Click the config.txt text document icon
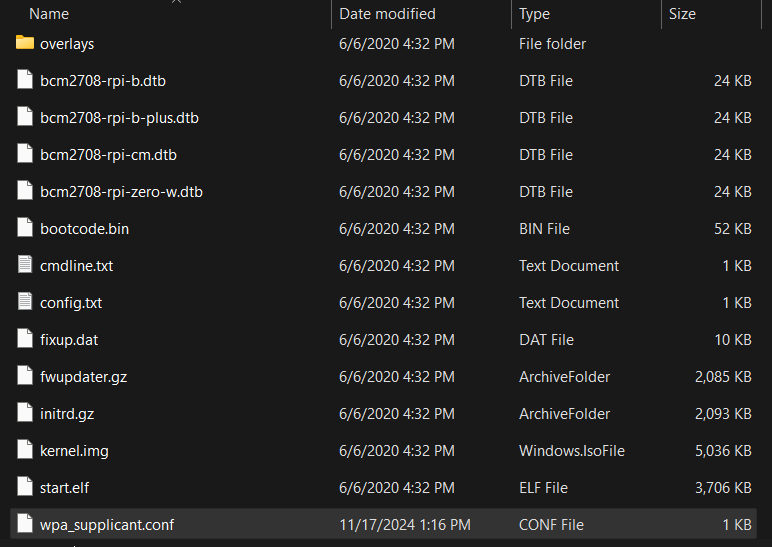The width and height of the screenshot is (772, 547). (25, 302)
